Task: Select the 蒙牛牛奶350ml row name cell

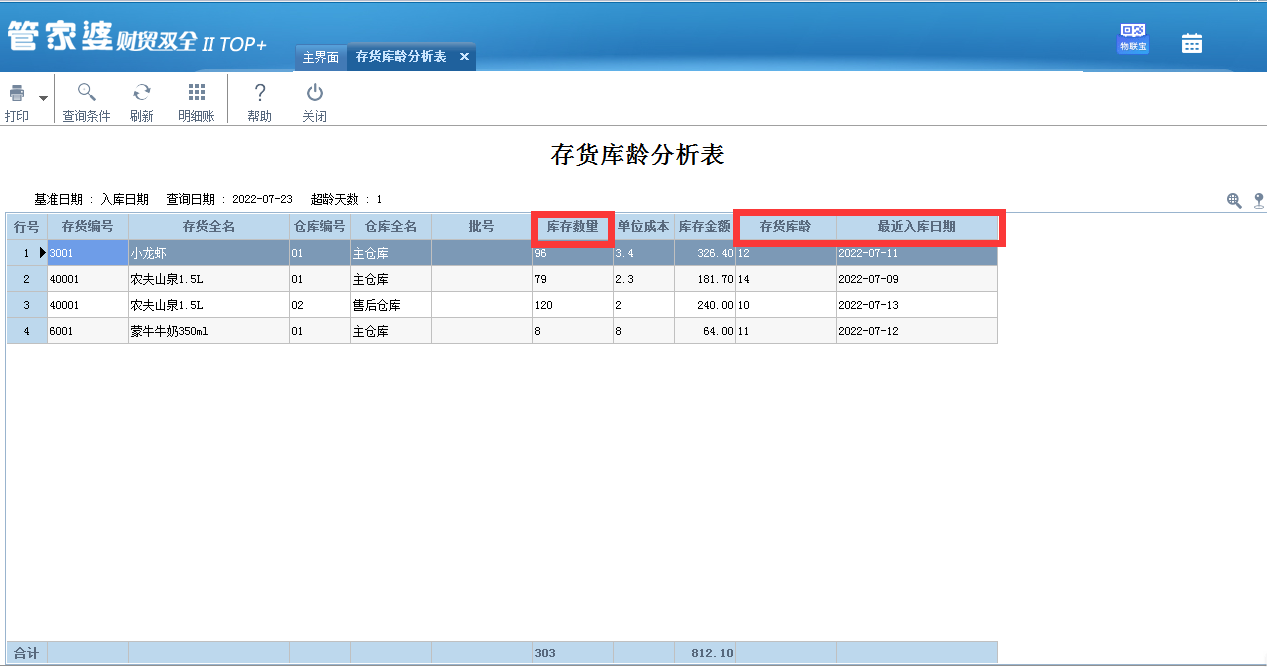Action: [x=208, y=331]
